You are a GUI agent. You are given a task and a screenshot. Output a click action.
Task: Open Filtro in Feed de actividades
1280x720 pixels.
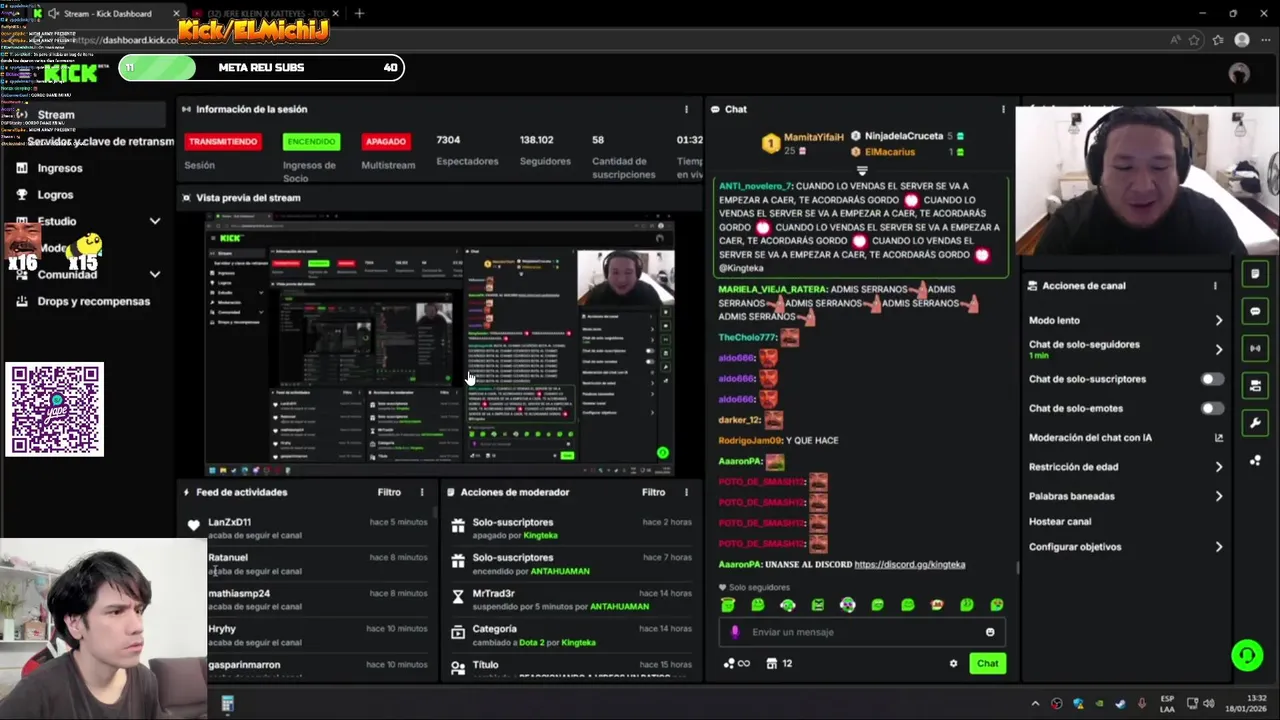[389, 492]
